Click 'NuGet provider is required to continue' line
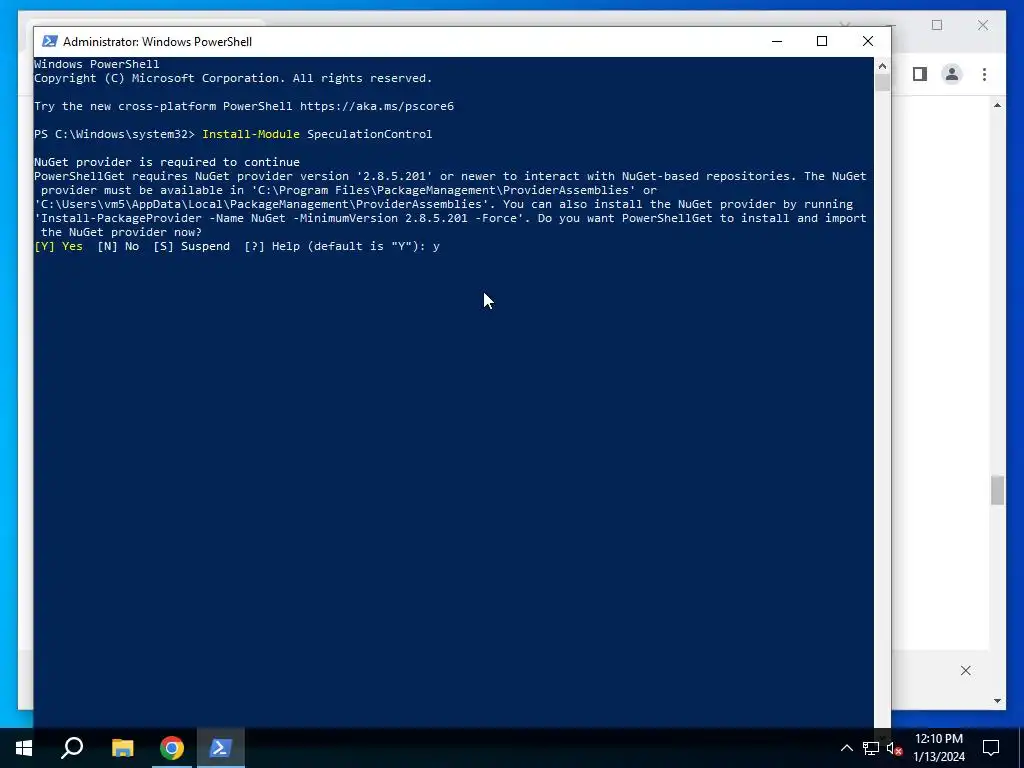 tap(167, 162)
